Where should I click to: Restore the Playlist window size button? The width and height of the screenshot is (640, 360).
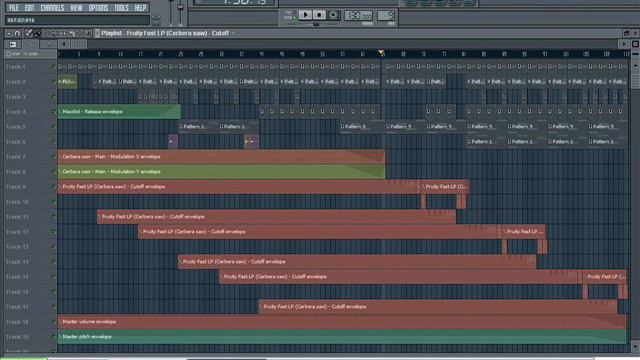(x=626, y=33)
